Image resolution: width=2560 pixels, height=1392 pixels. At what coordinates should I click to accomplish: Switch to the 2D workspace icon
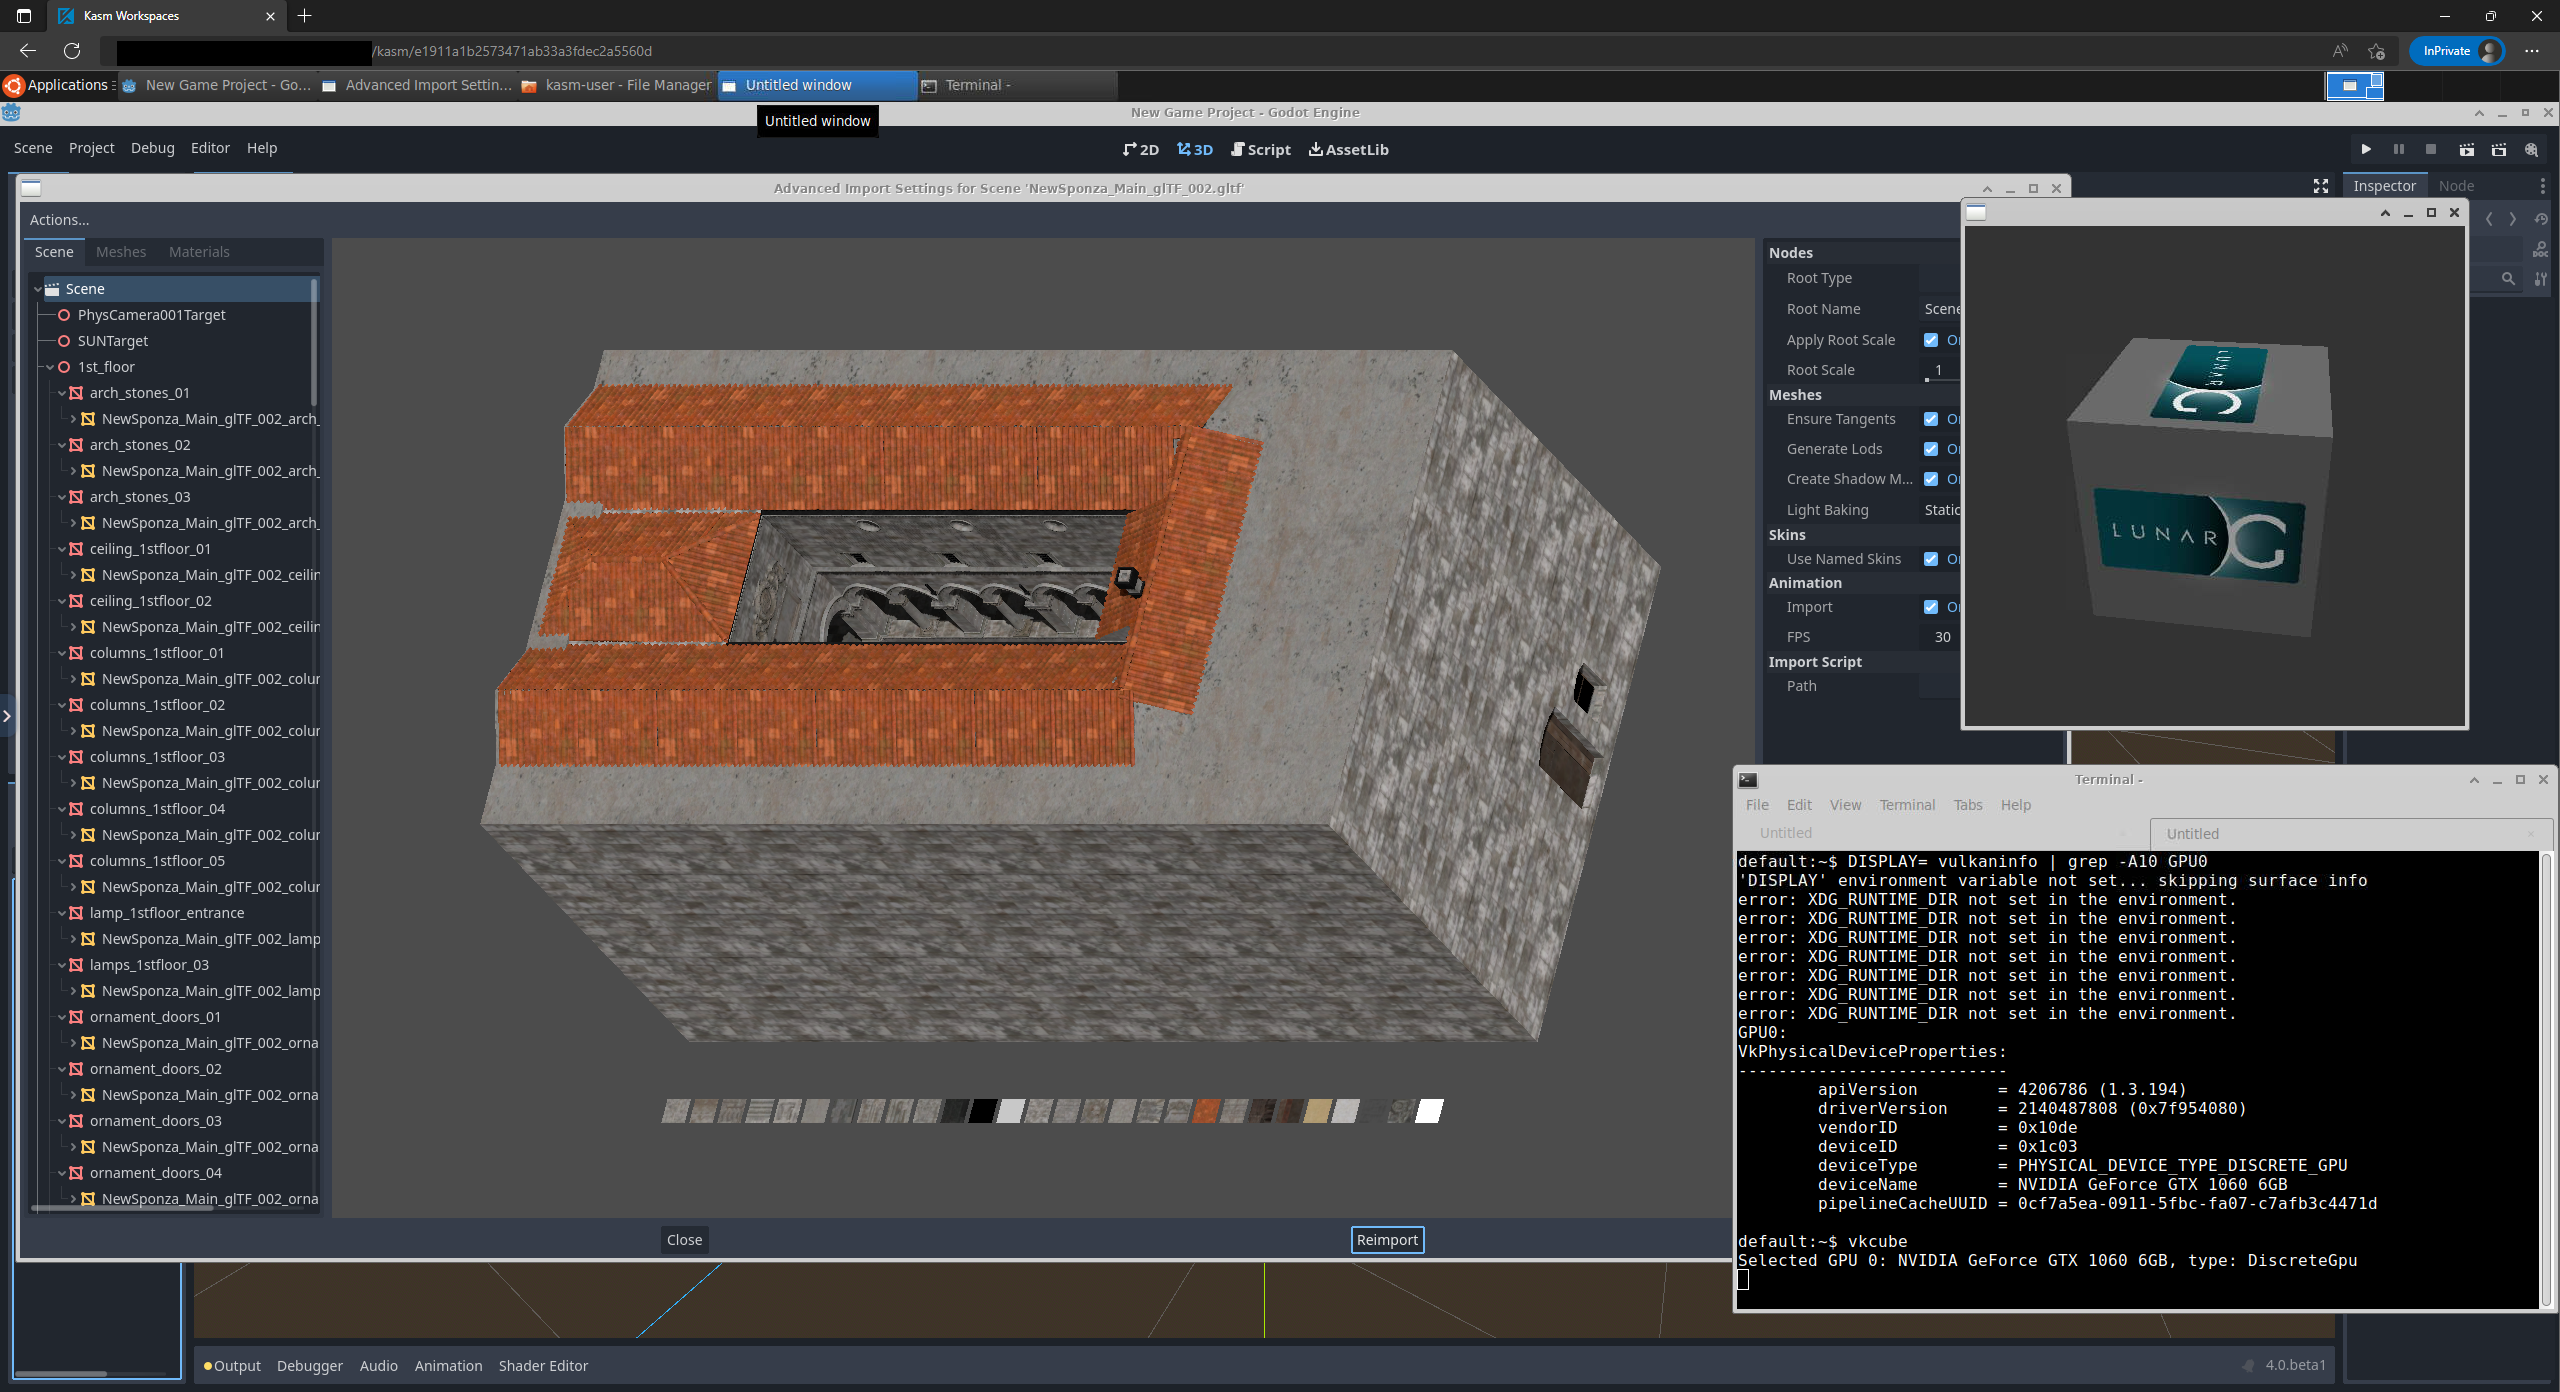(1141, 149)
